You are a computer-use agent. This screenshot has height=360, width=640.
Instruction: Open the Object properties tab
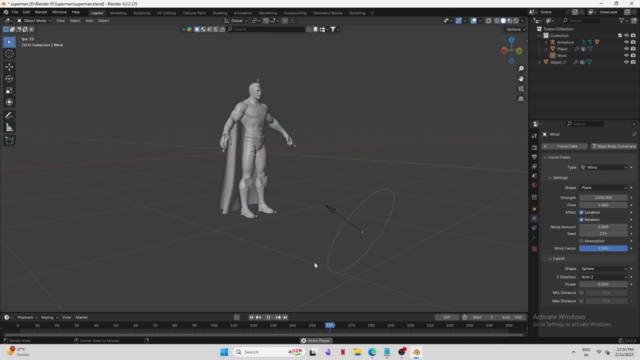coord(534,209)
